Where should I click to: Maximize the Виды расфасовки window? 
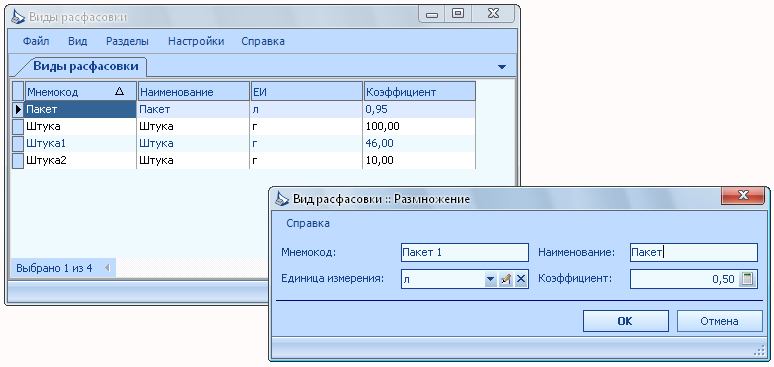coord(458,14)
